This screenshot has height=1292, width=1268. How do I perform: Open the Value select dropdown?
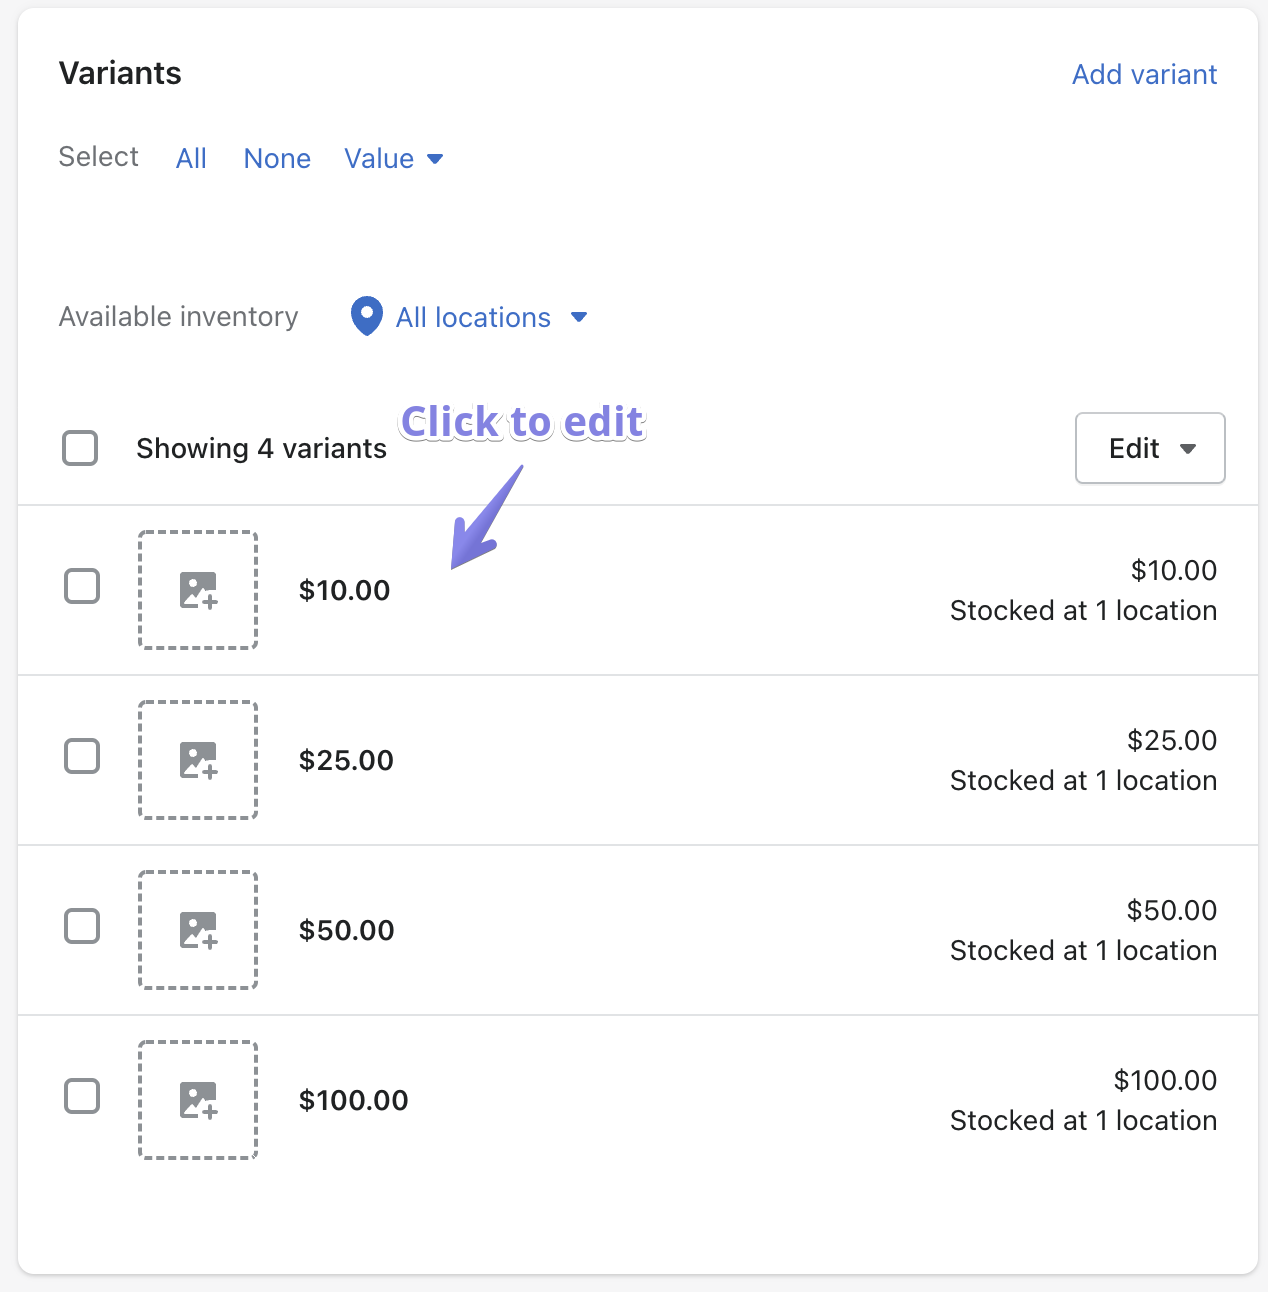point(393,158)
